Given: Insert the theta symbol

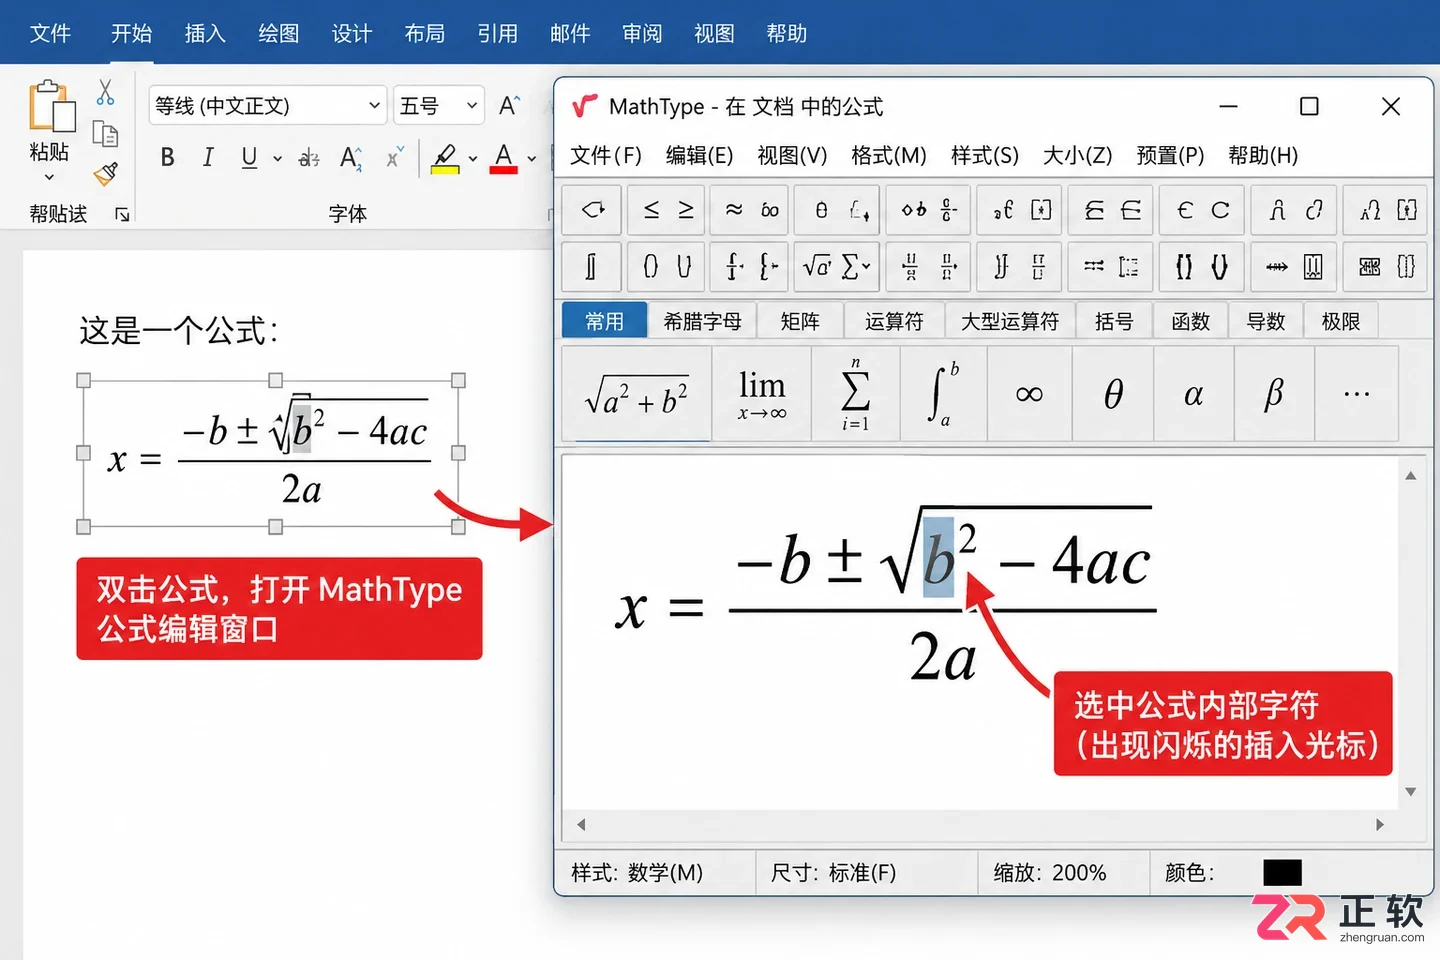Looking at the screenshot, I should point(1113,394).
